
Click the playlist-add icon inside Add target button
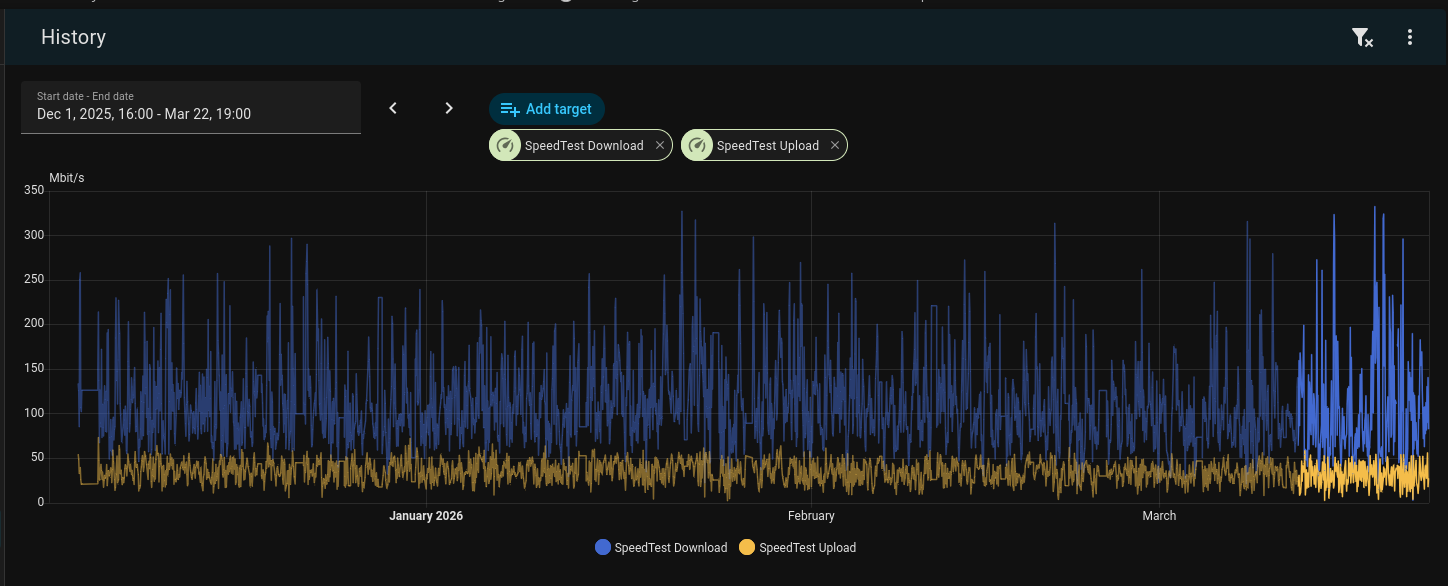click(x=511, y=109)
